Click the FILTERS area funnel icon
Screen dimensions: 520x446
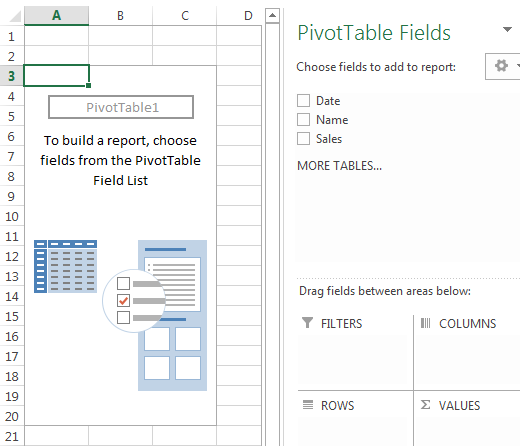307,323
